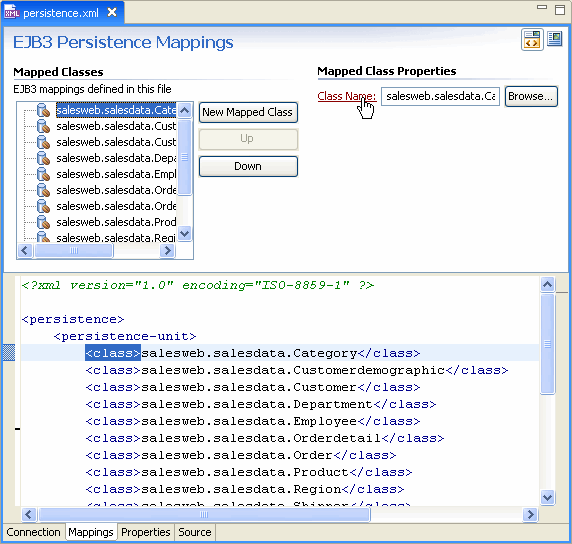572x544 pixels.
Task: Minimize the editor pane
Action: (542, 7)
